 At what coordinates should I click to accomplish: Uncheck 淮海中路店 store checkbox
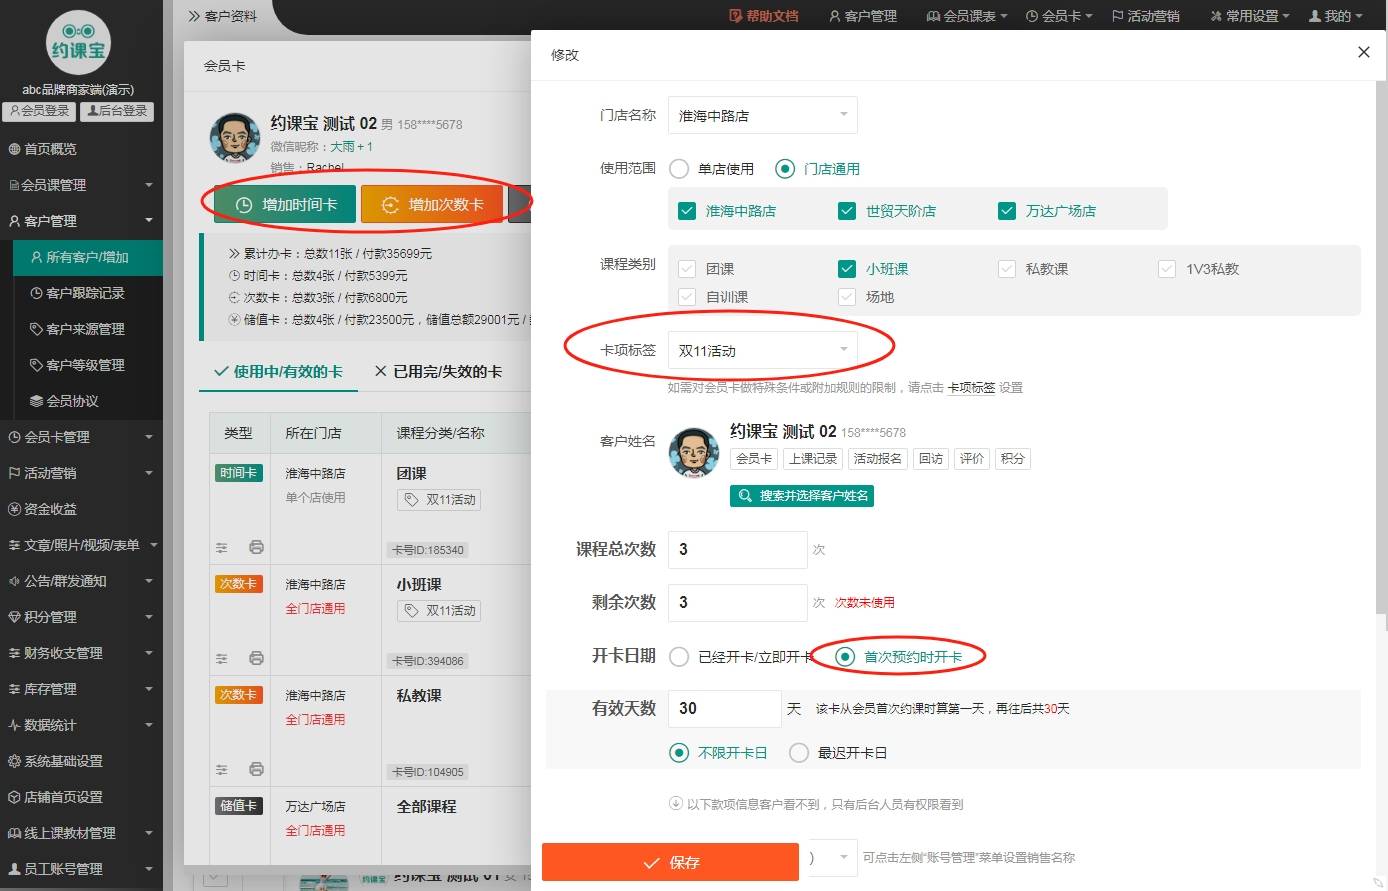click(687, 210)
